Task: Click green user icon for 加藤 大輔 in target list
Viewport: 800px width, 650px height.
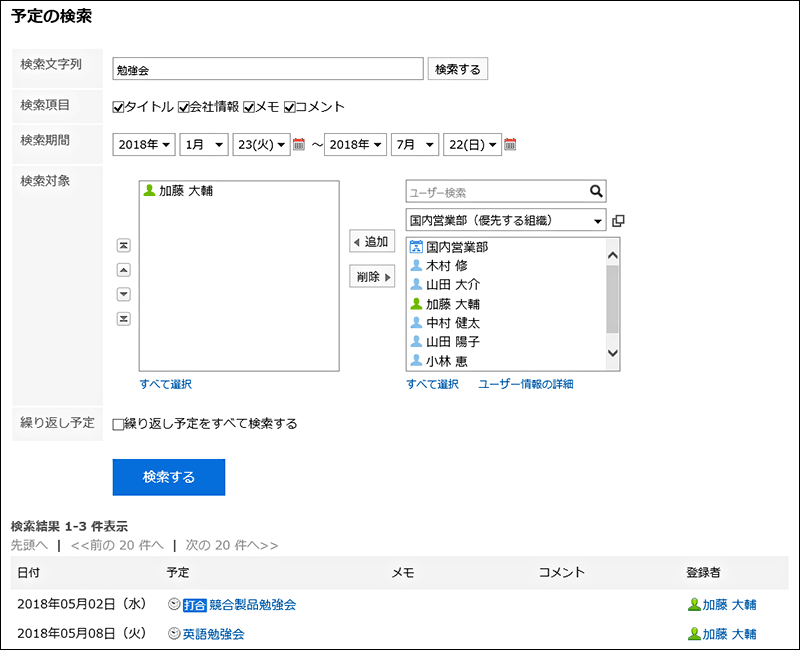Action: coord(149,191)
